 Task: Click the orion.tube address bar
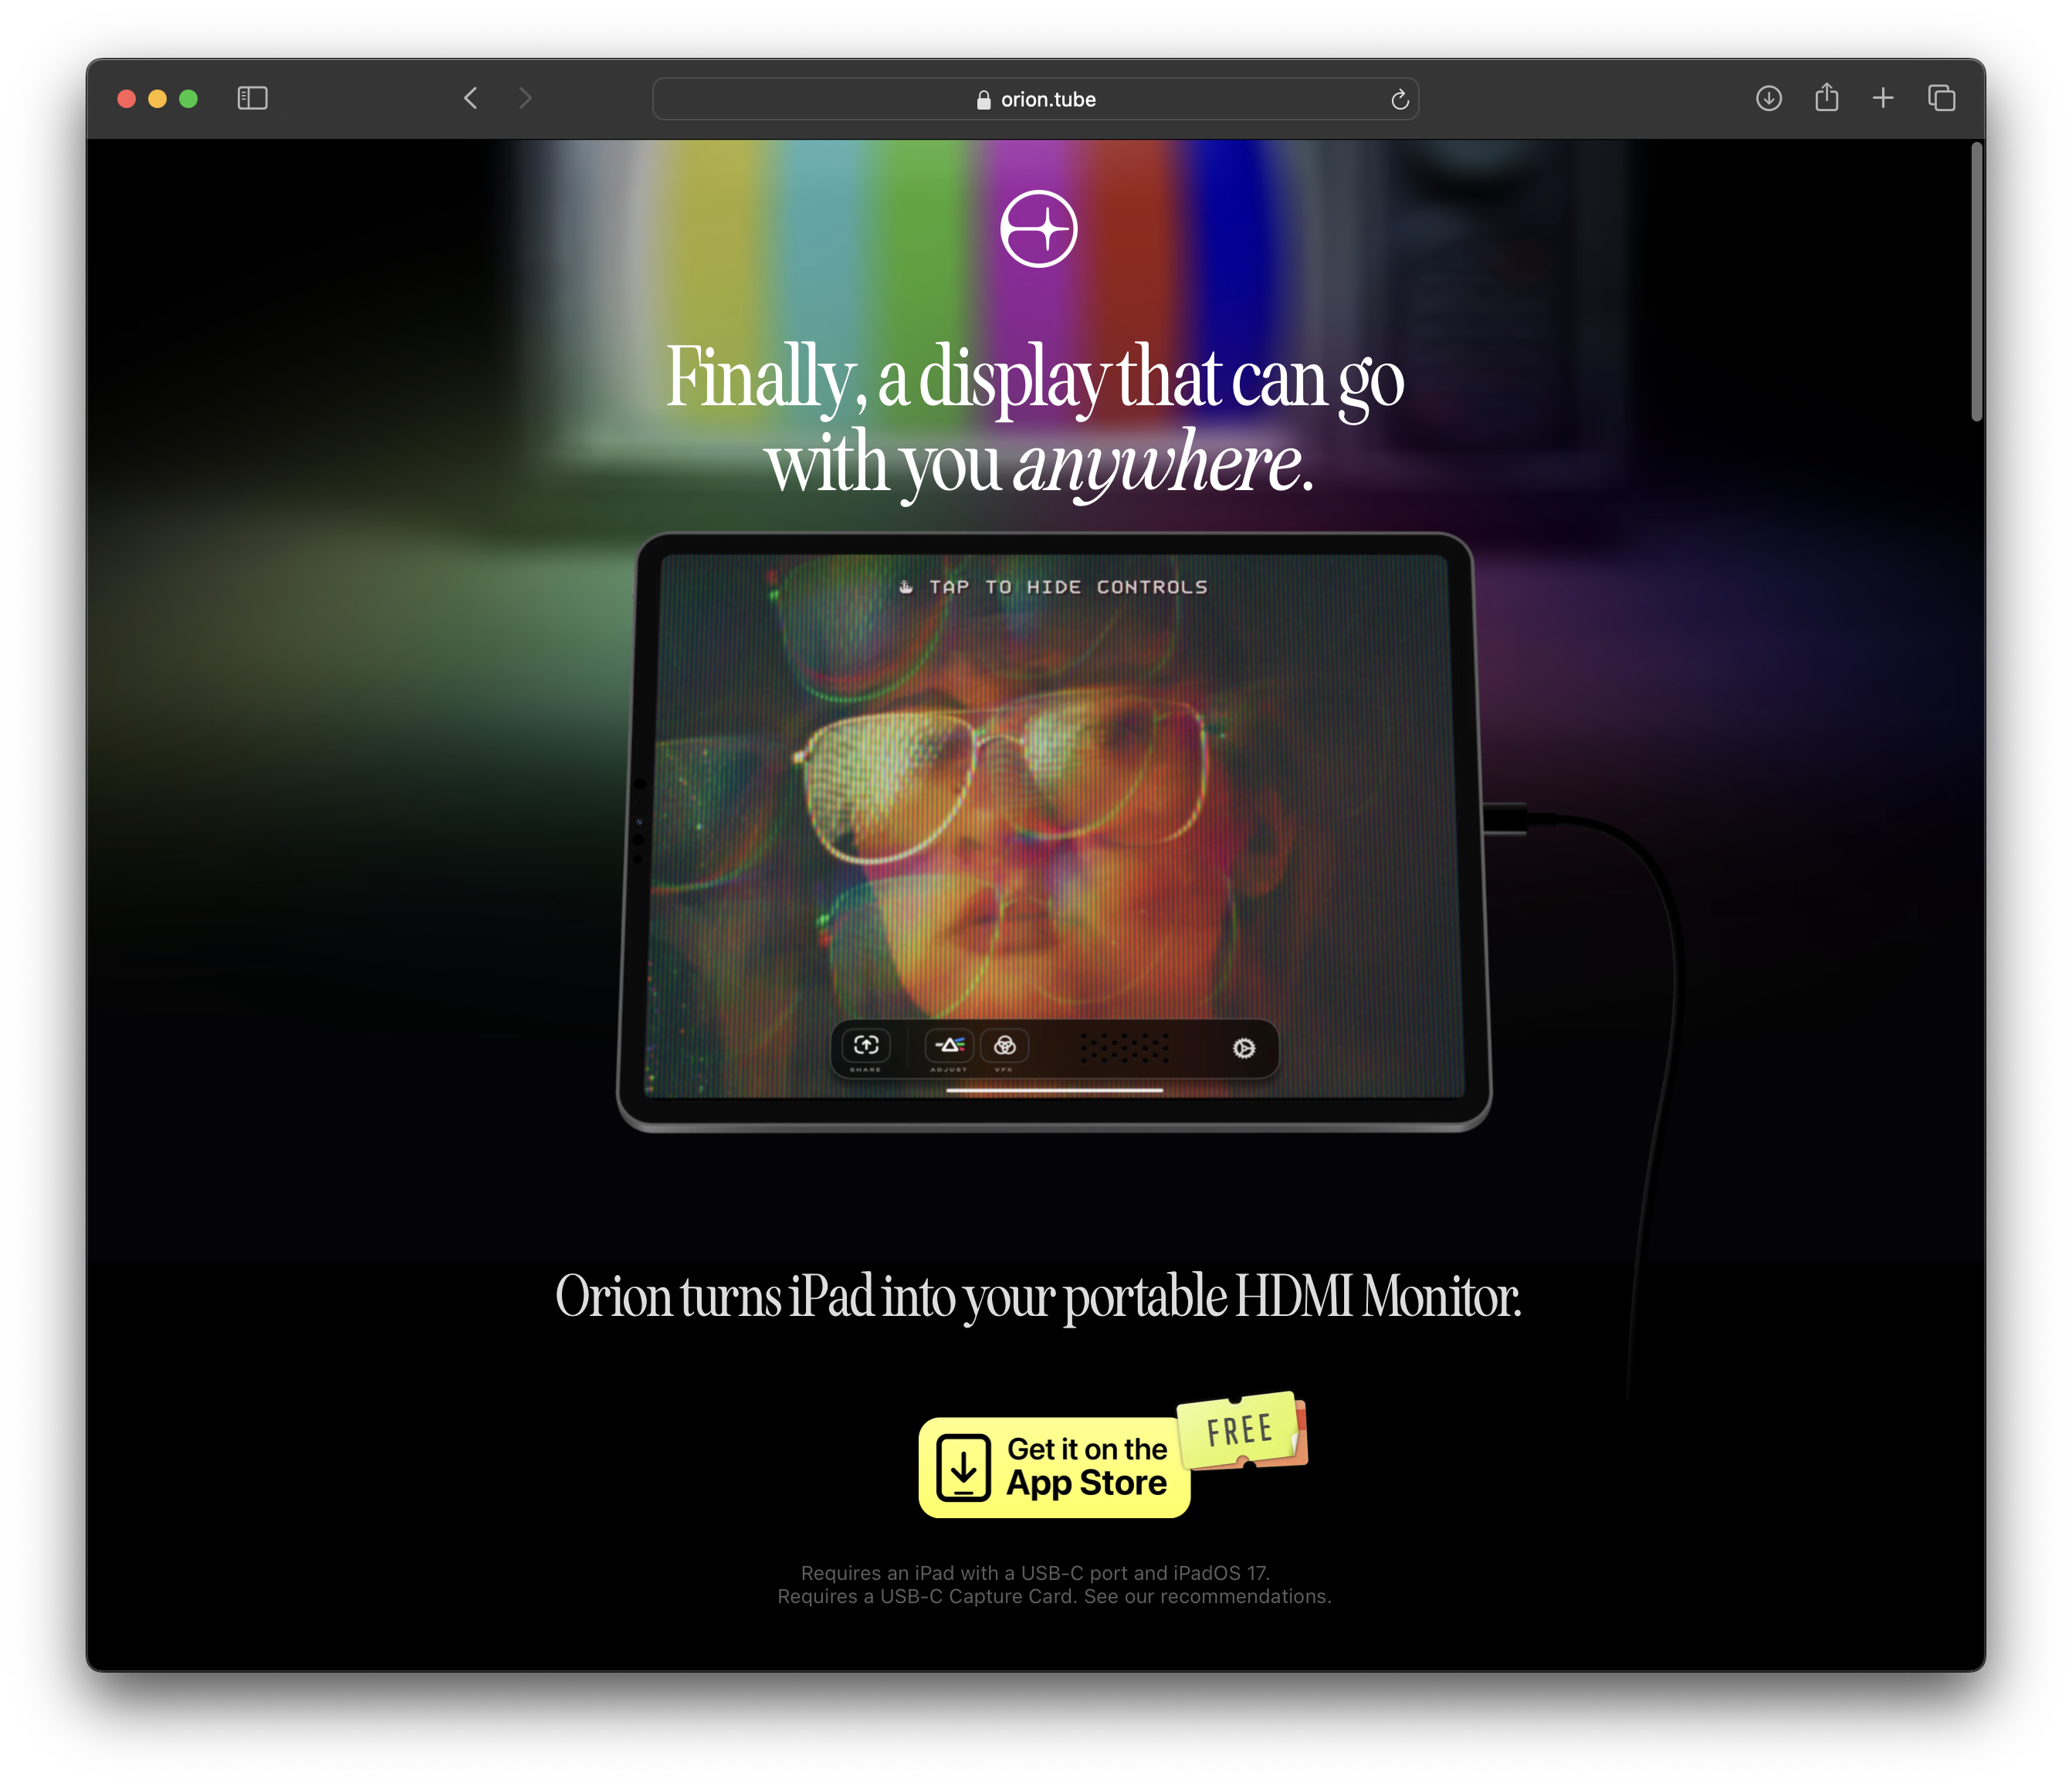[1035, 99]
